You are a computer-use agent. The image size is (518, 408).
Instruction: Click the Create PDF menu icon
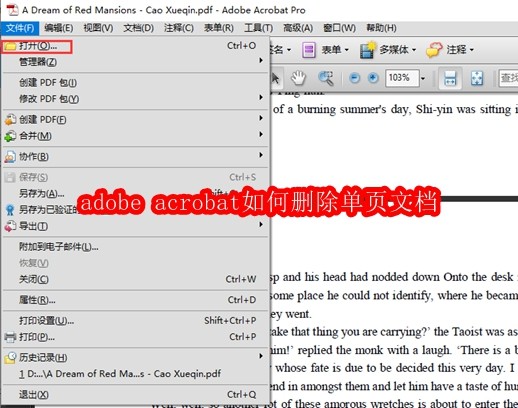[x=10, y=119]
